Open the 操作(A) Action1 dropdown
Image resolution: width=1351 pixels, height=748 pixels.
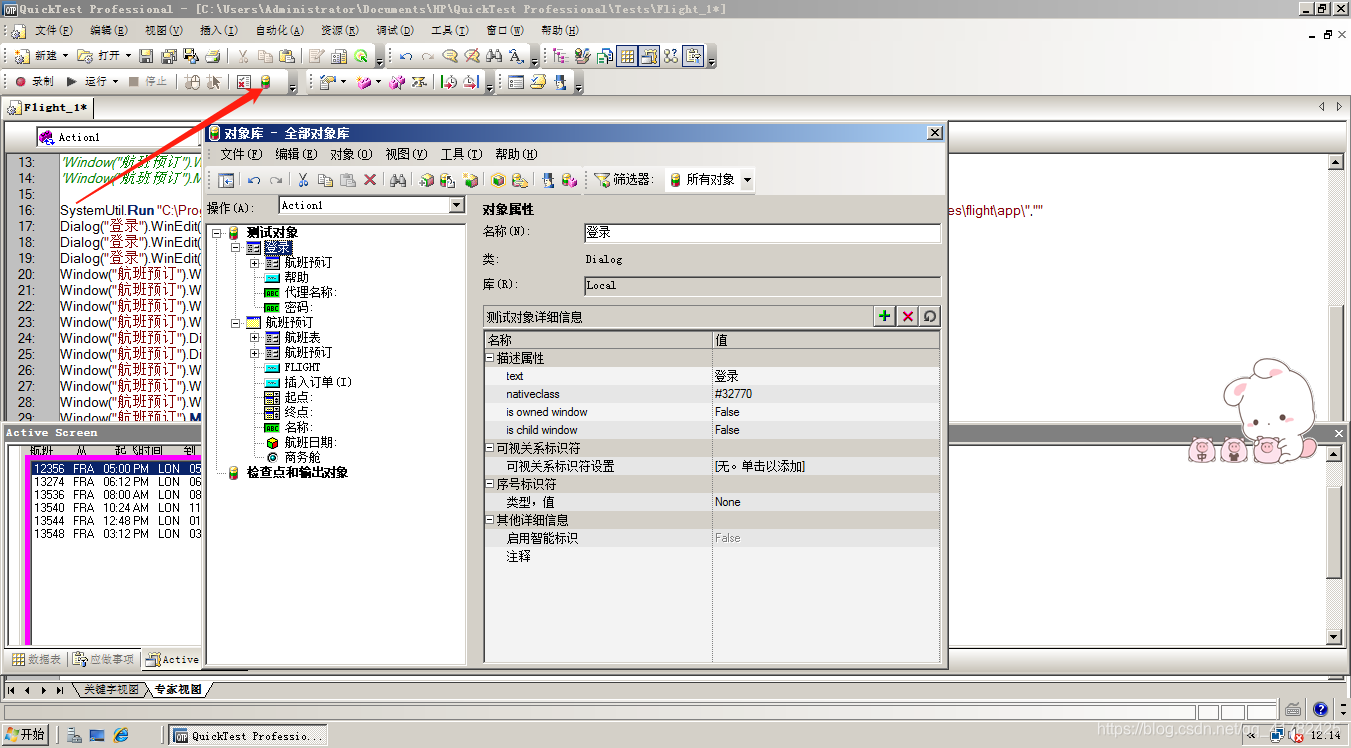(x=456, y=204)
